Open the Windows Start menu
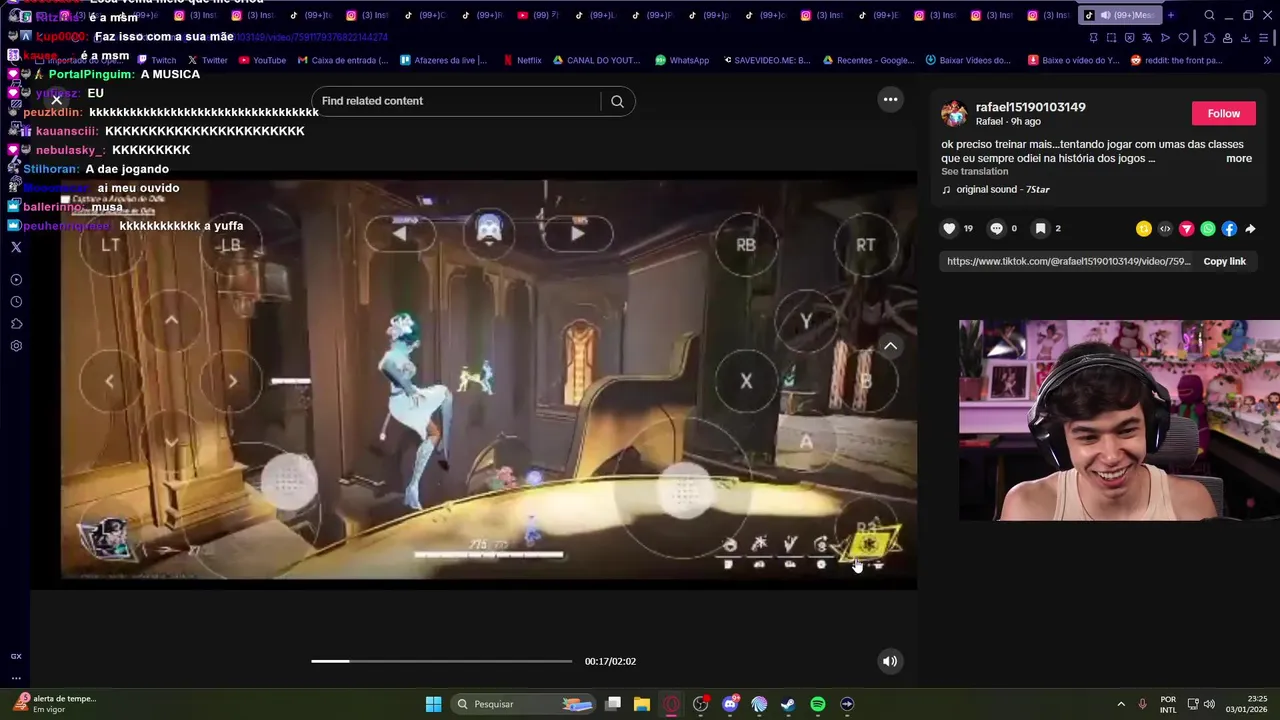This screenshot has width=1280, height=720. (x=434, y=704)
